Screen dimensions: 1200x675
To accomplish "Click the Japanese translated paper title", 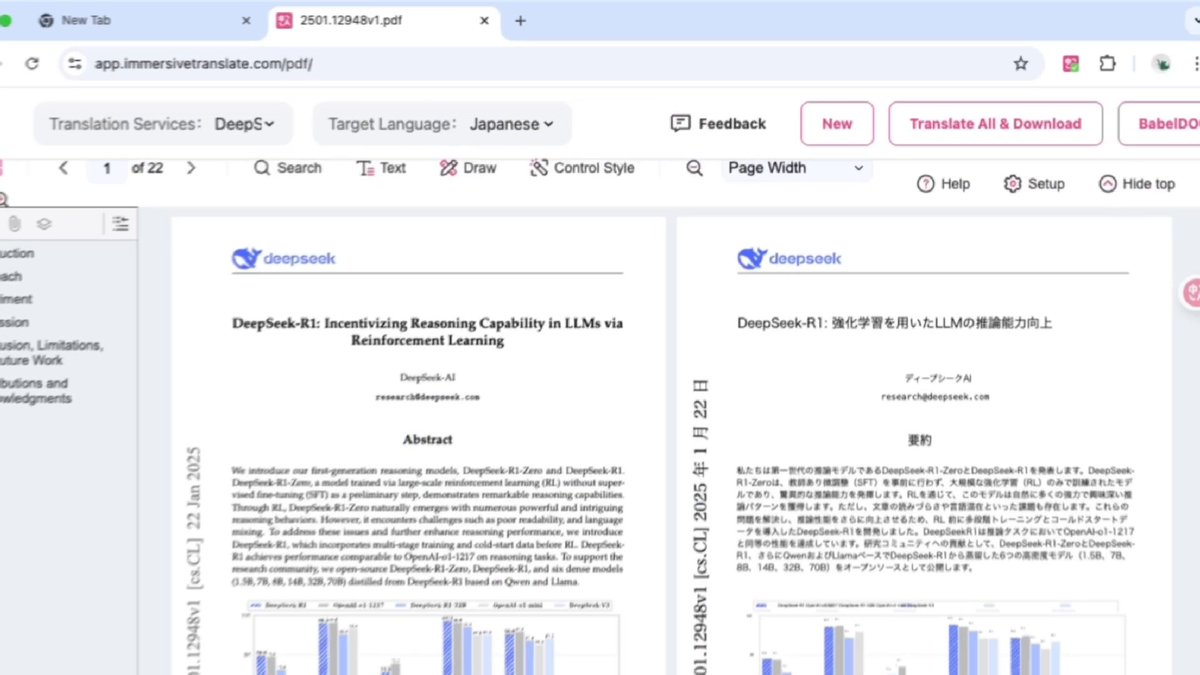I will point(895,323).
